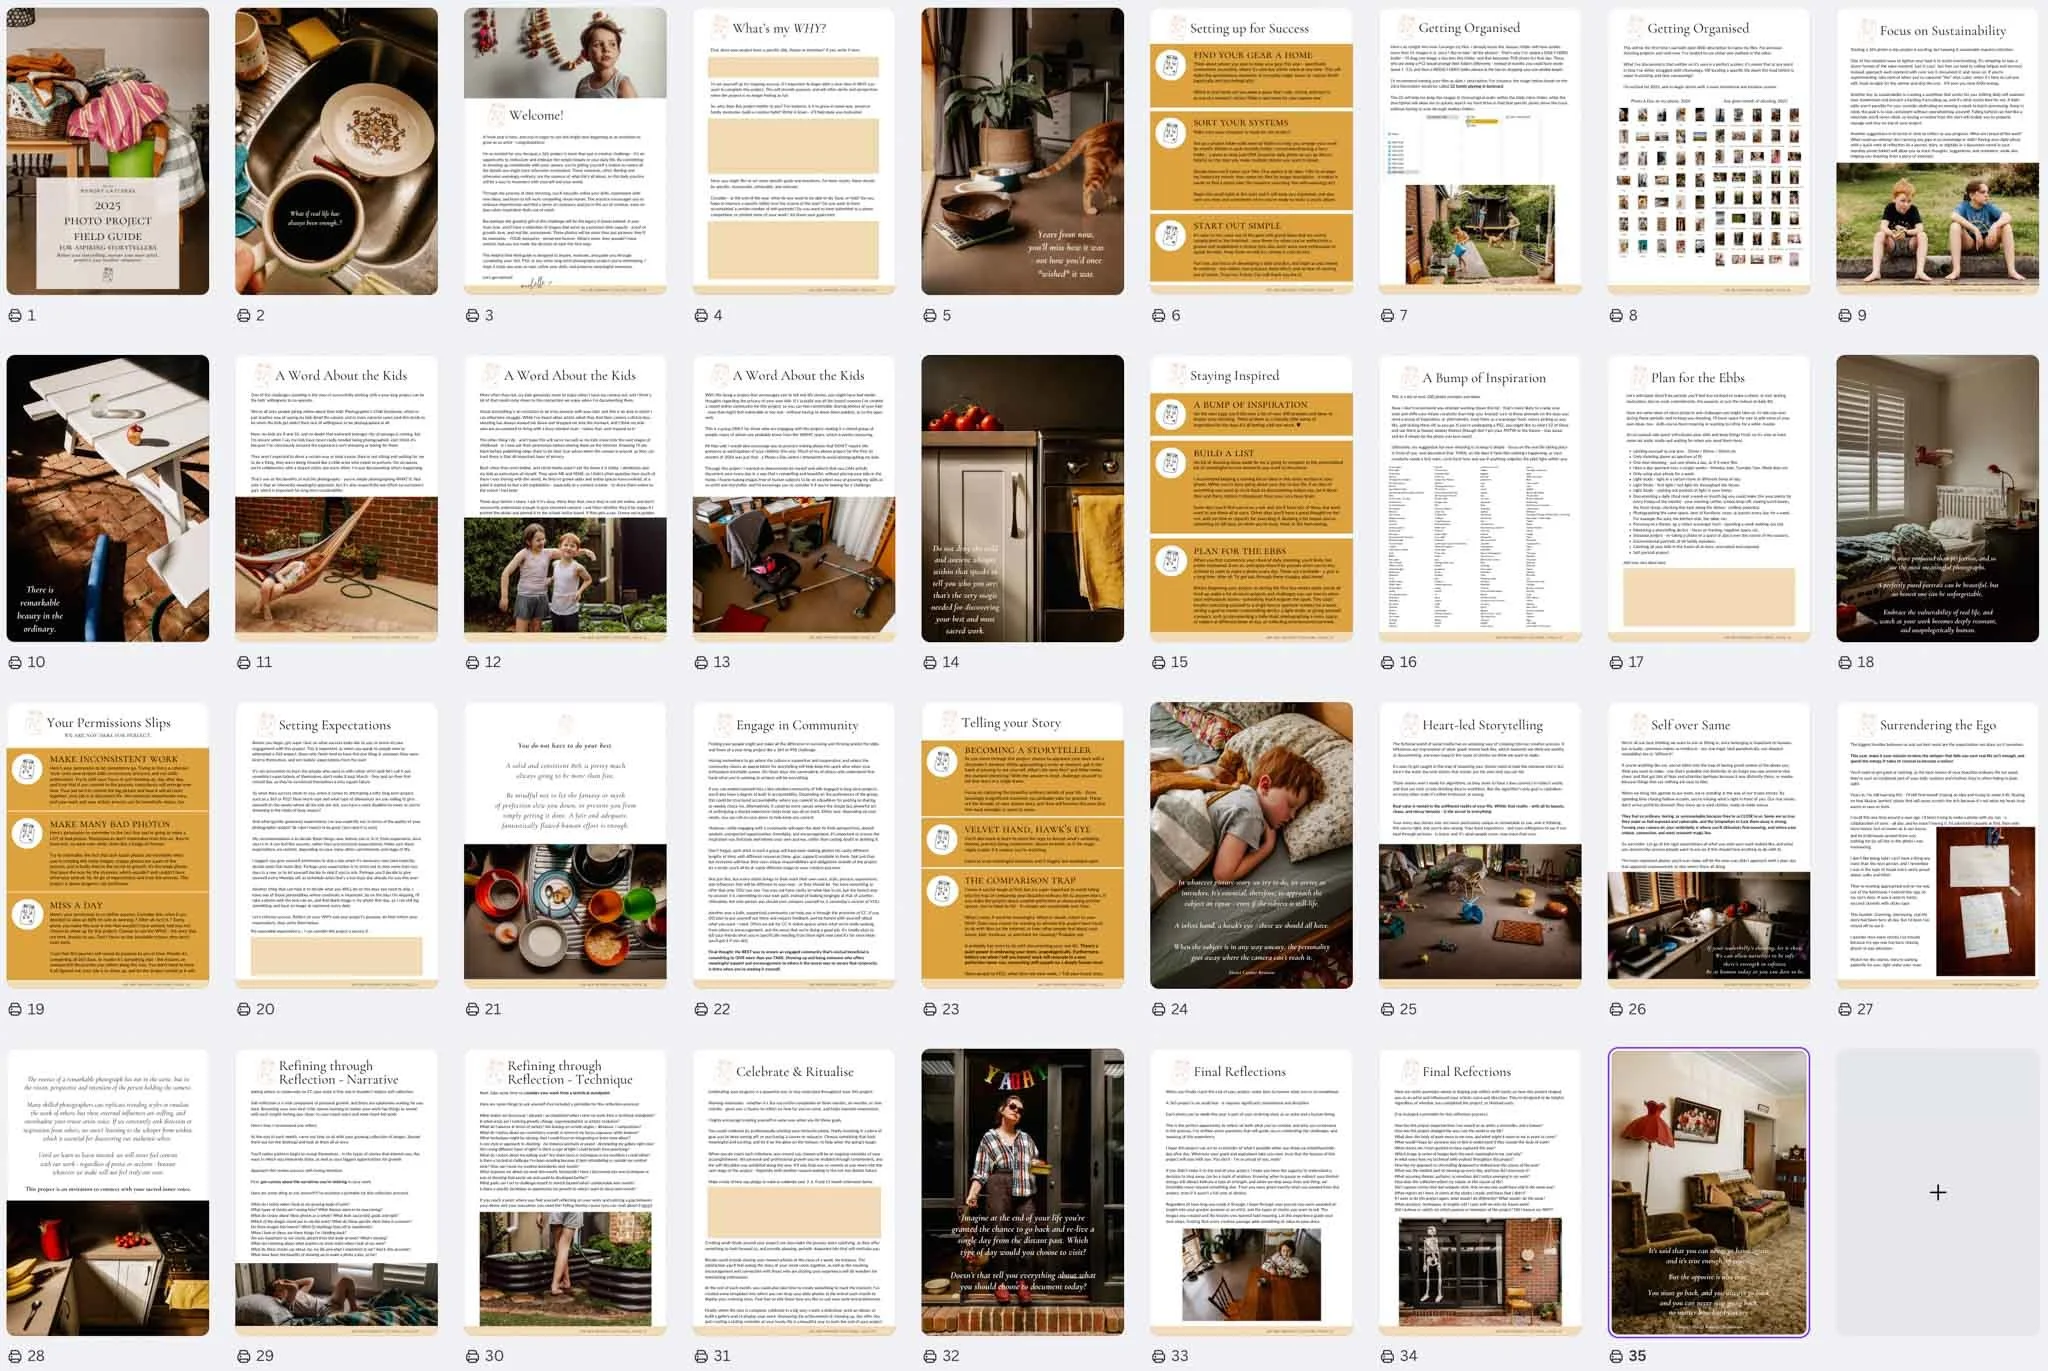
Task: Open the Staying Inspired page thumbnail
Action: pos(1251,498)
